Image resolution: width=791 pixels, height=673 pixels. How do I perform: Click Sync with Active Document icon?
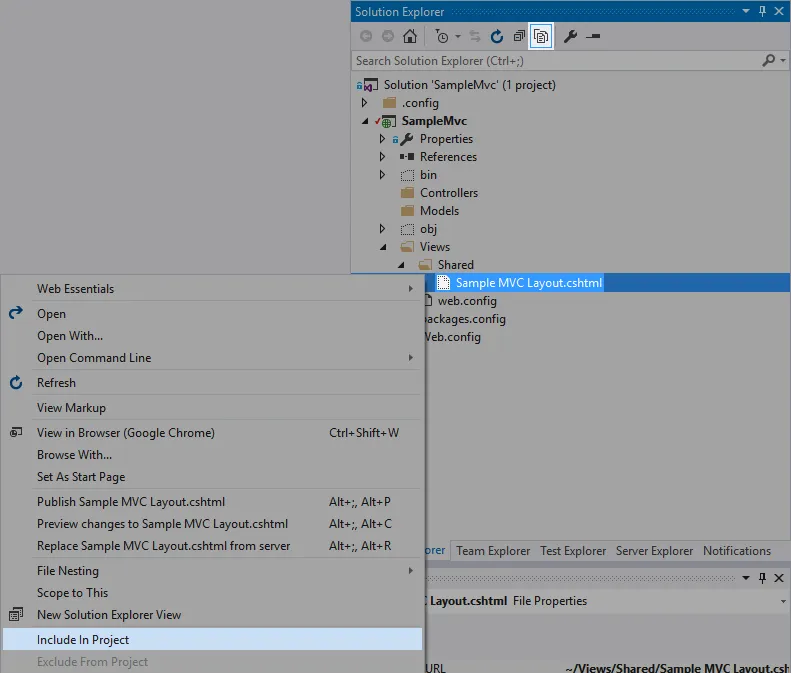click(475, 36)
